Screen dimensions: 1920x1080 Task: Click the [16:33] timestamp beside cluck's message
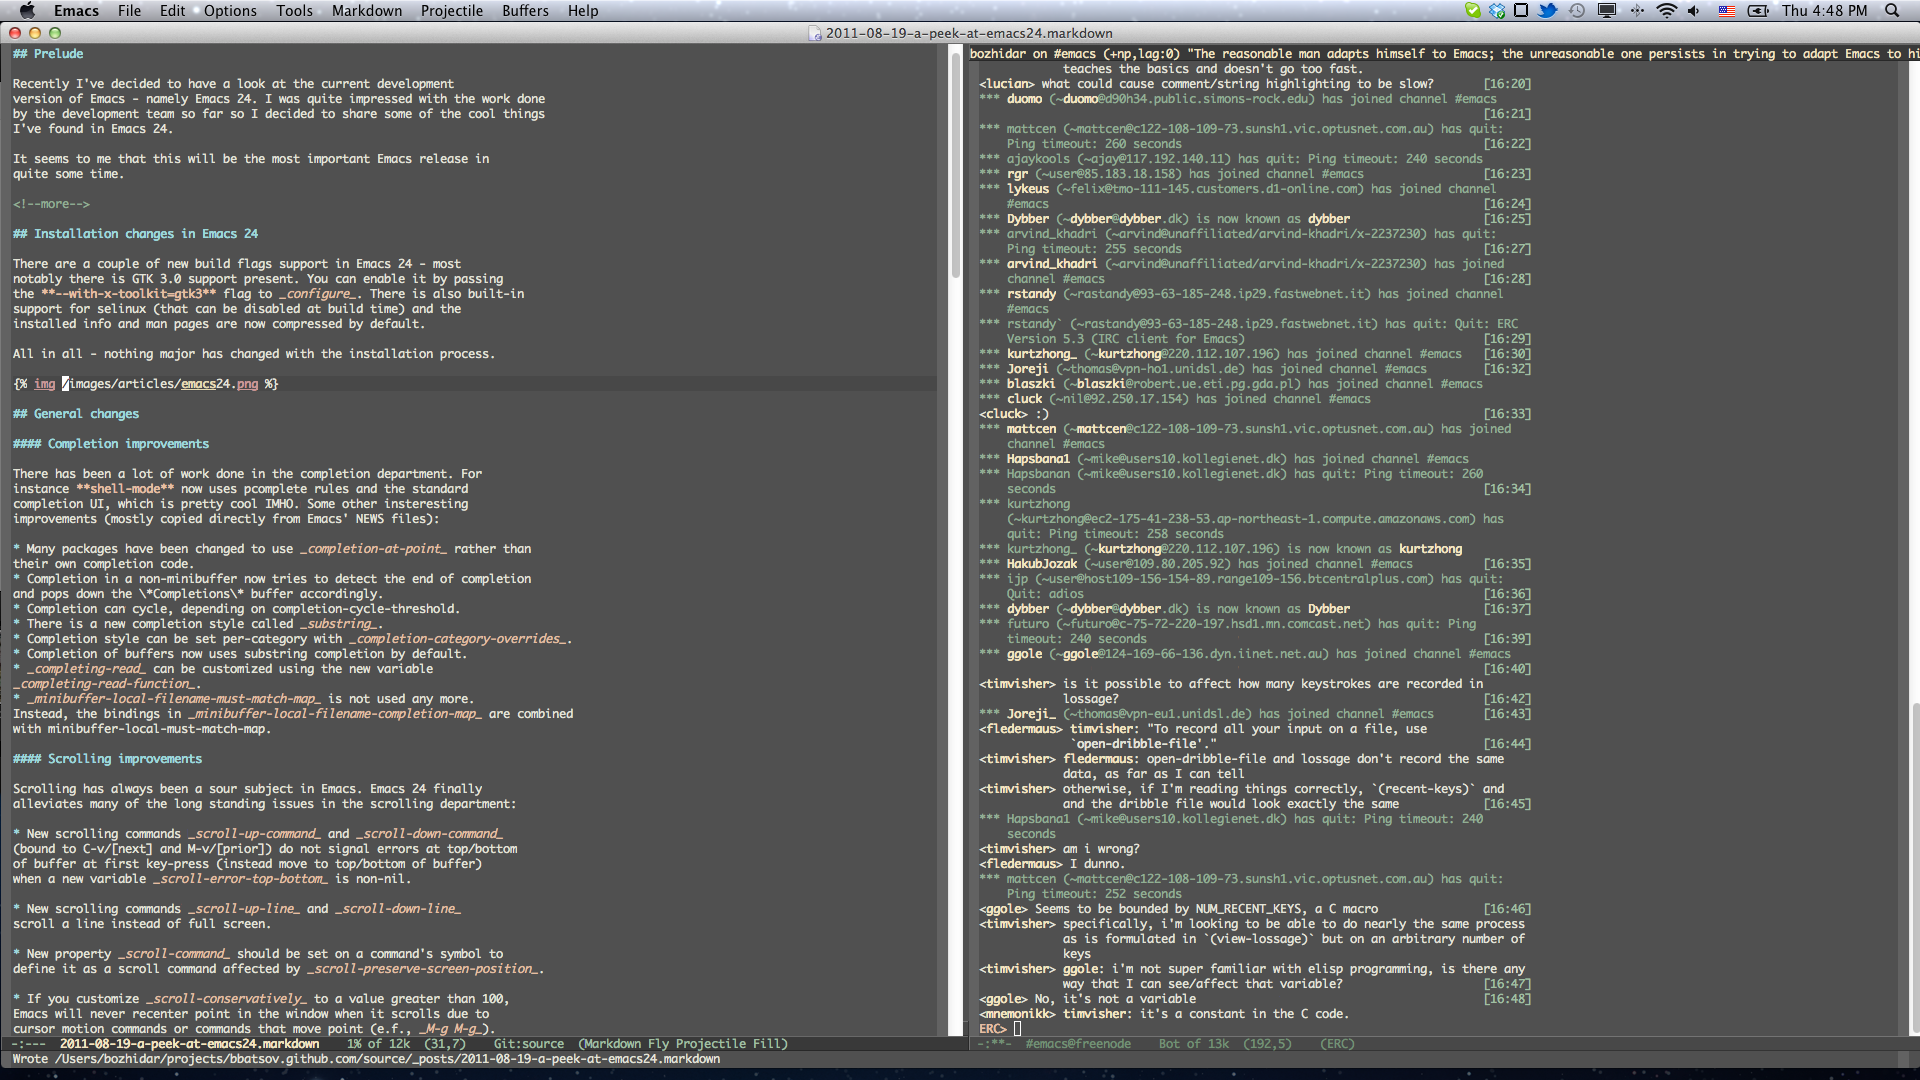tap(1507, 414)
